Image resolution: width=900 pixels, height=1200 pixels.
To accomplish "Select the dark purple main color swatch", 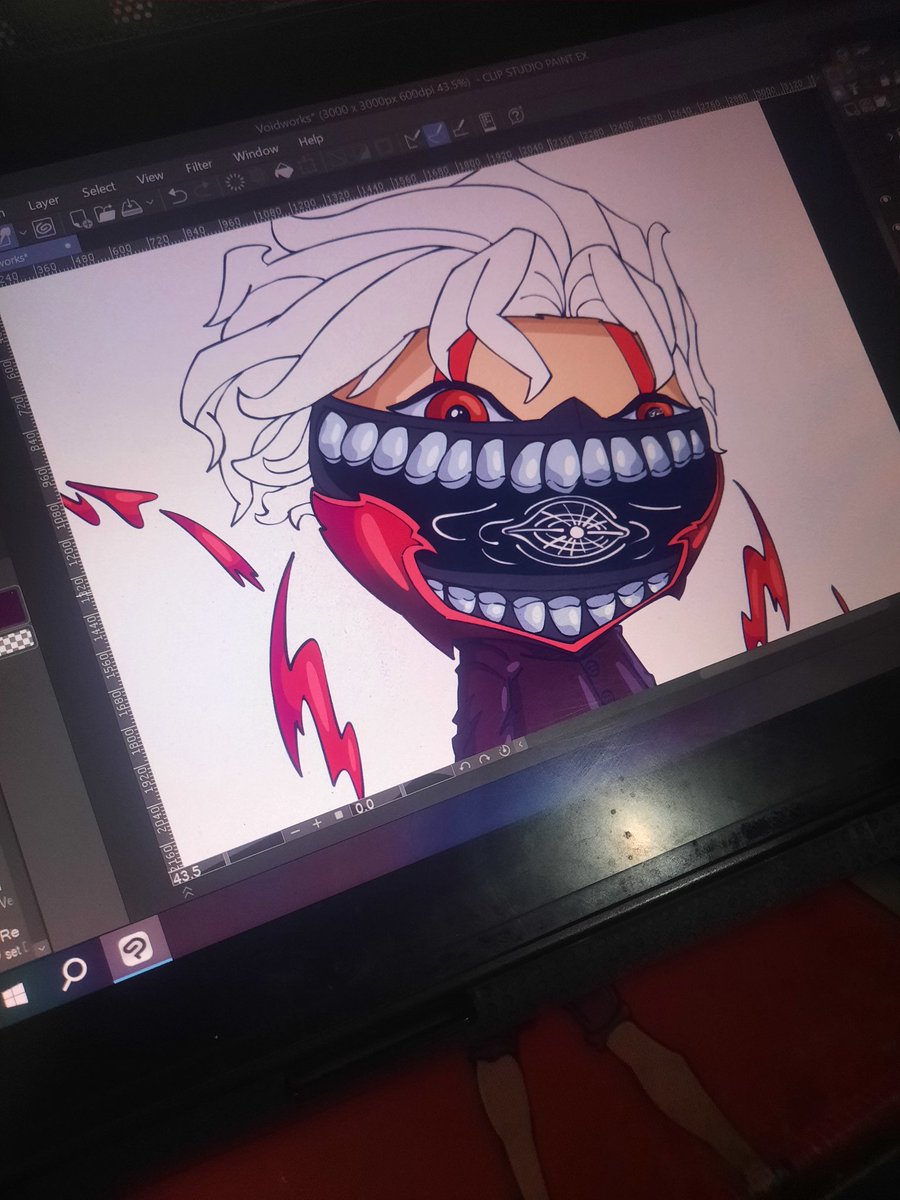I will pyautogui.click(x=12, y=608).
